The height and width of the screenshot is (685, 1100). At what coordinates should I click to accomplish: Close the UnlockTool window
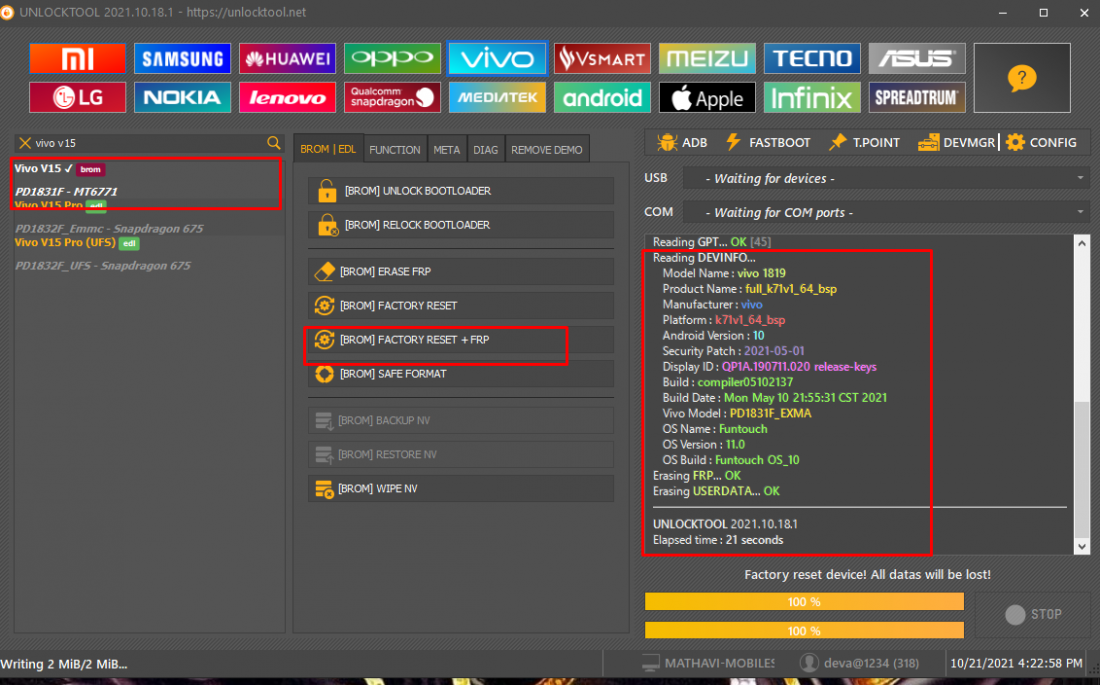(x=1084, y=13)
